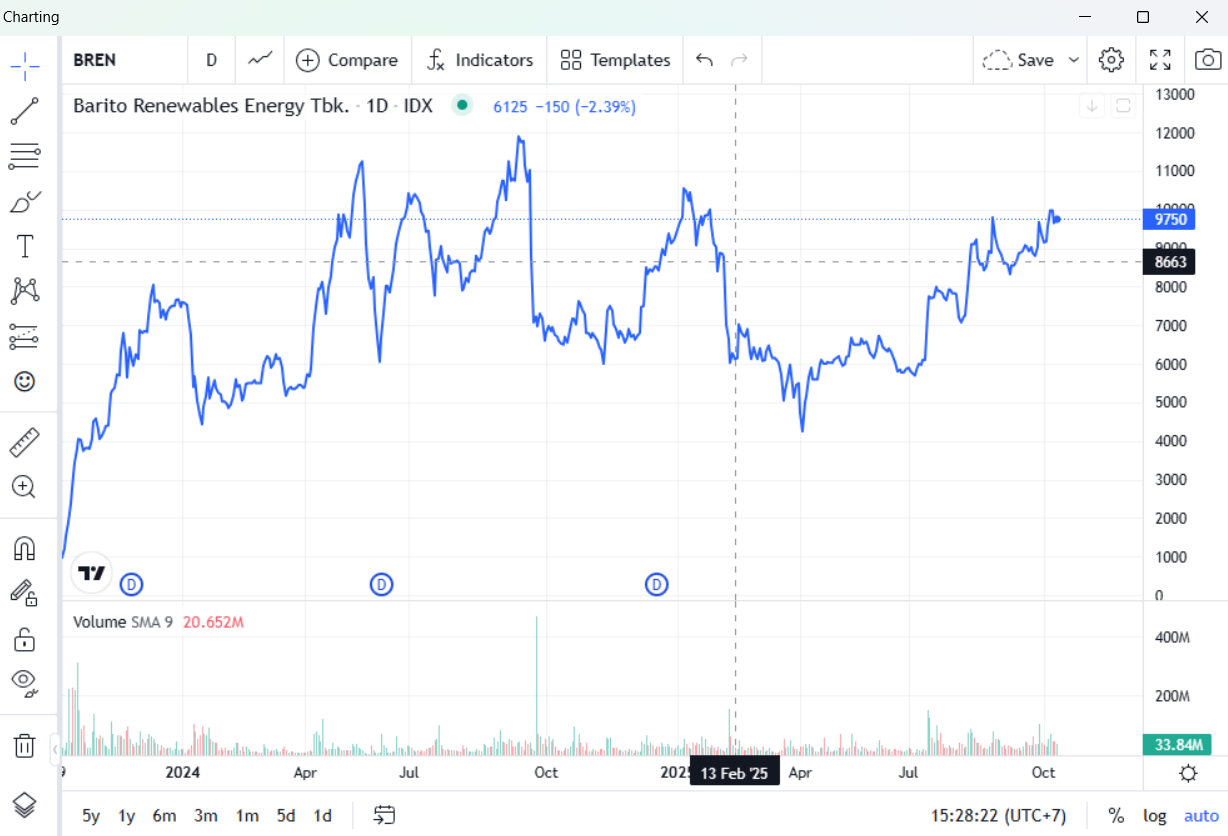Open the Templates dropdown

click(x=615, y=60)
